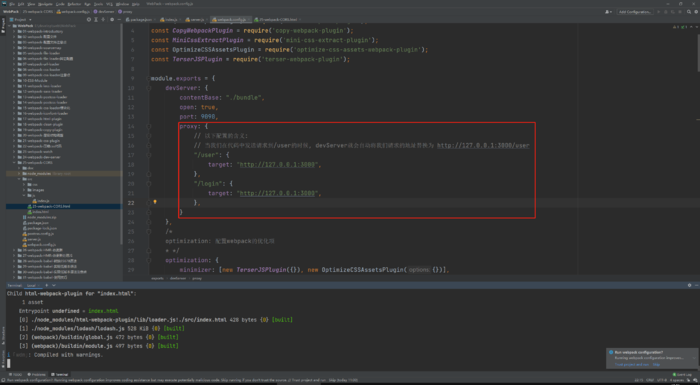This screenshot has height=385, width=700.
Task: Open the Refactor menu
Action: pos(74,4)
